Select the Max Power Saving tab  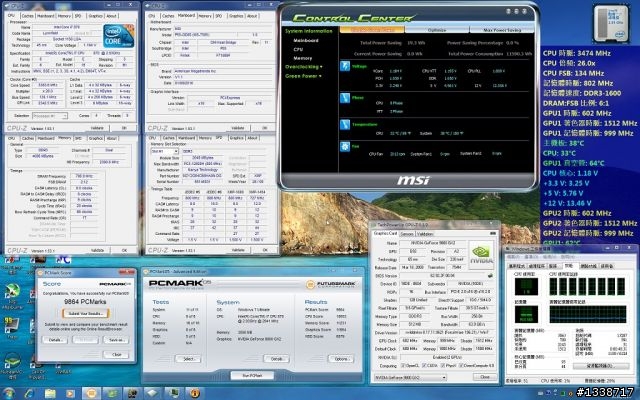502,30
